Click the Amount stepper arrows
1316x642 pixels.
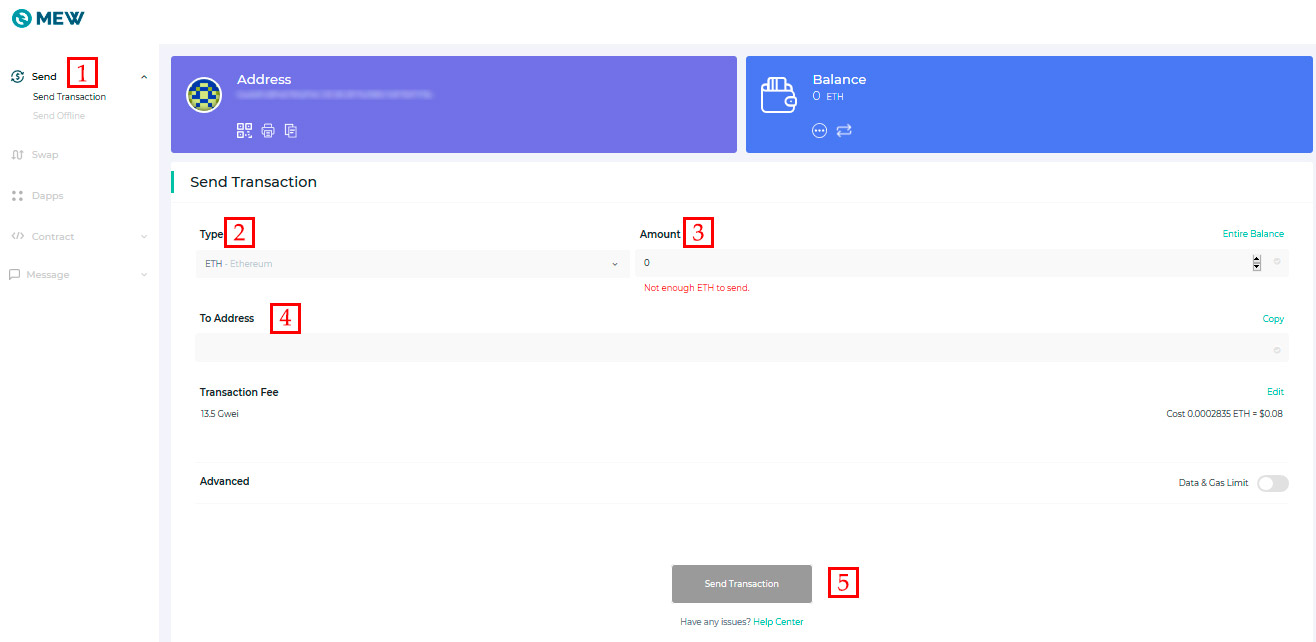(x=1256, y=263)
